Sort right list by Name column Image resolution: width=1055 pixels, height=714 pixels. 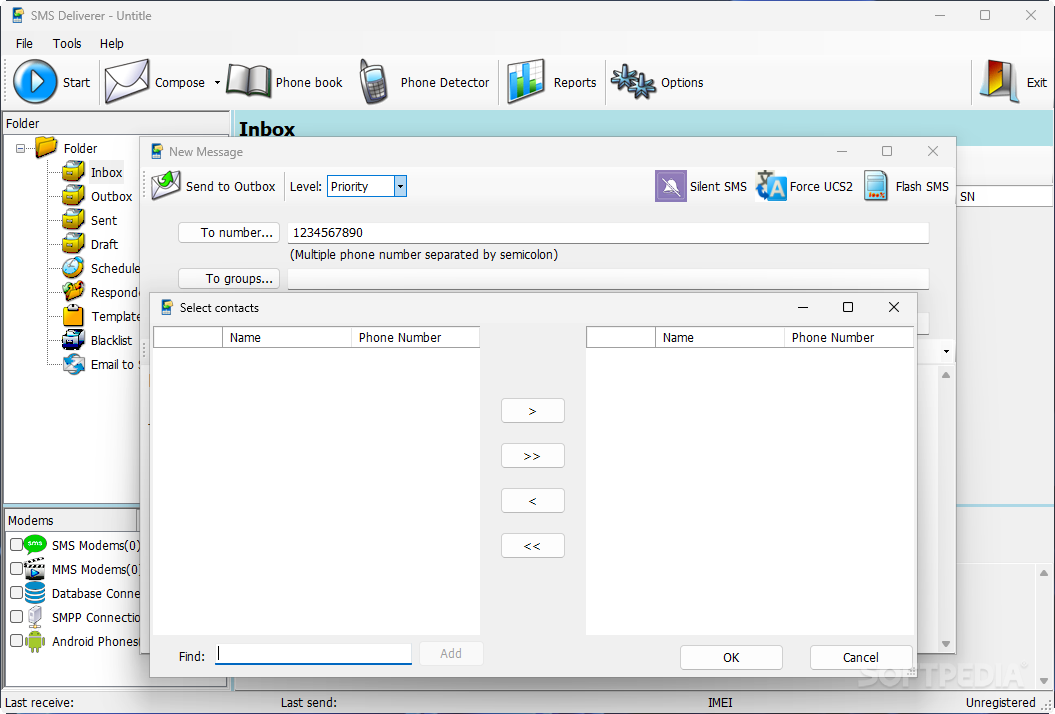[x=719, y=337]
